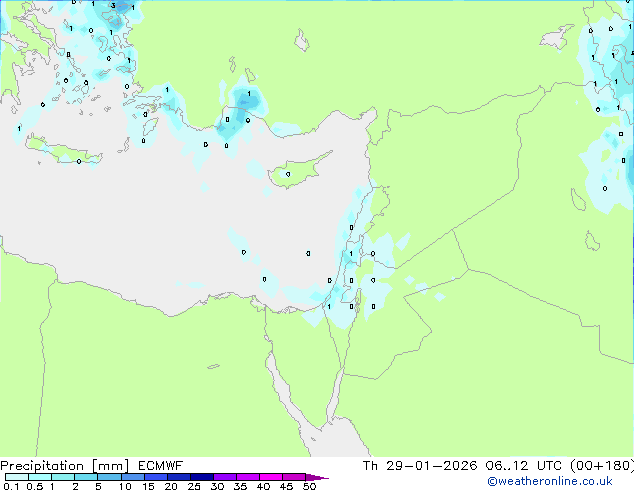Image resolution: width=634 pixels, height=490 pixels.
Task: Pick the legend swatch between 10 and 15
Action: point(133,477)
